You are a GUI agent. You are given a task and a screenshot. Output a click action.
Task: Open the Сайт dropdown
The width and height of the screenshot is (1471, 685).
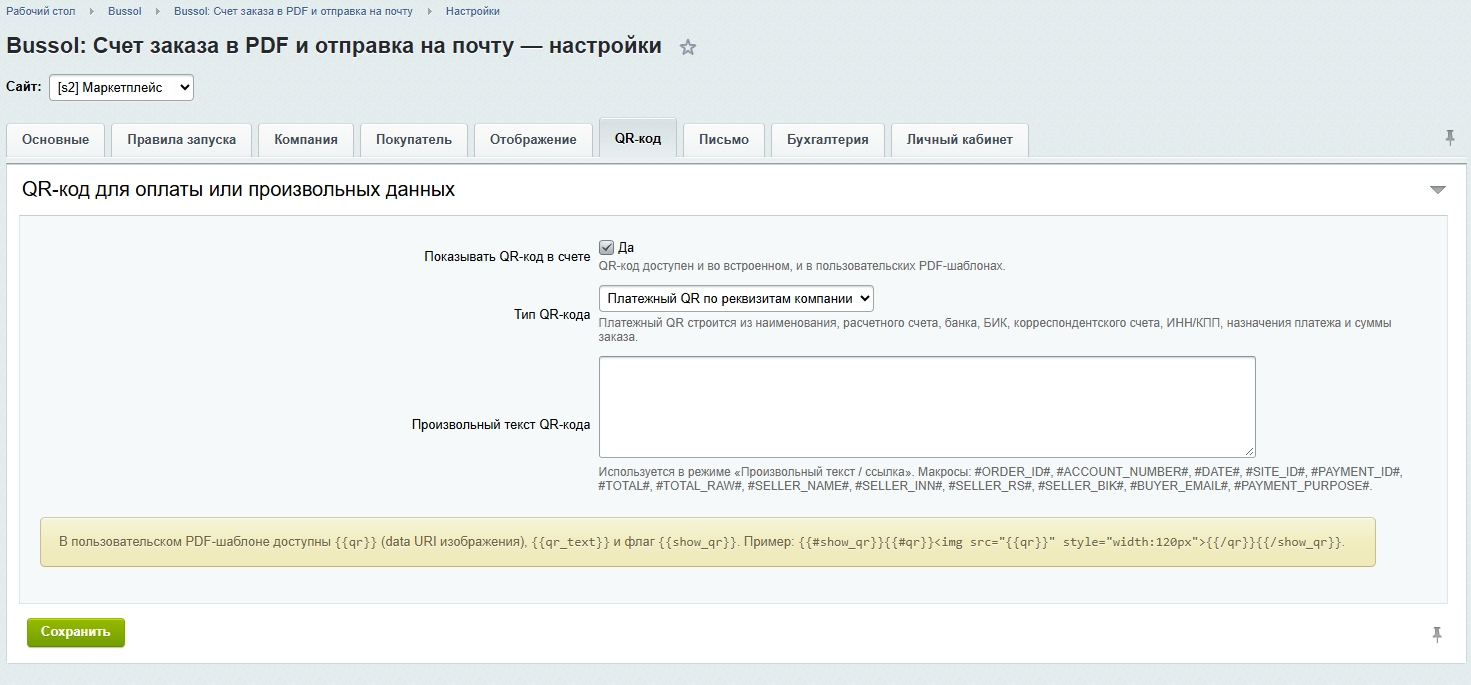pyautogui.click(x=121, y=88)
